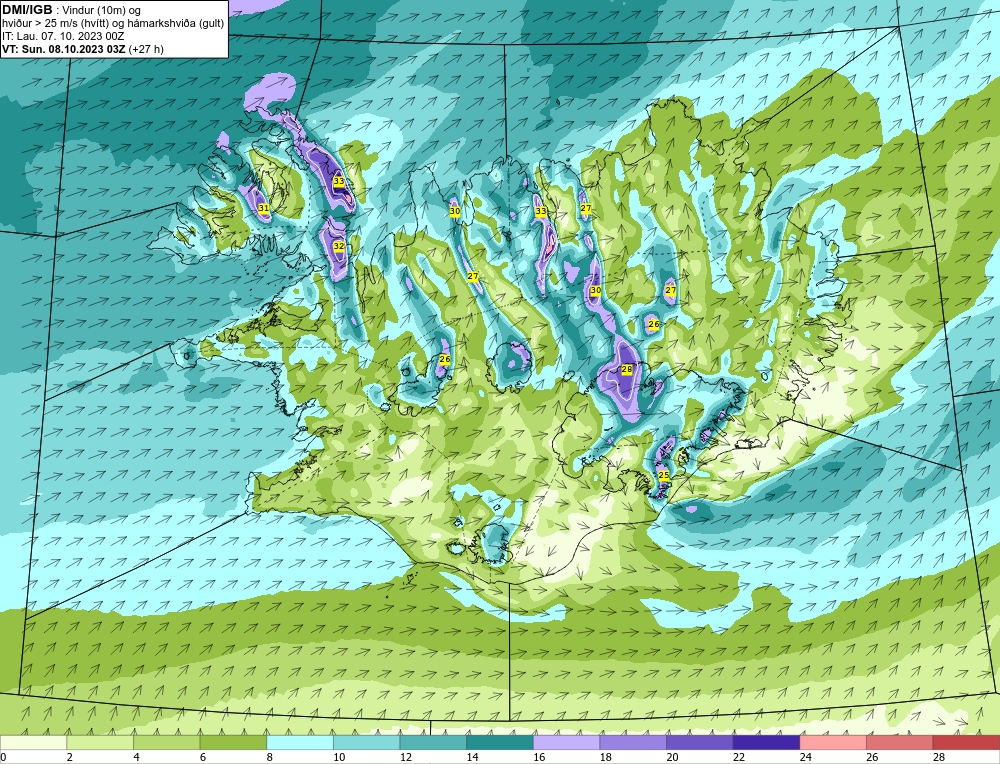Choose the 6–8 m/s olive green legend swatch
Image resolution: width=1000 pixels, height=764 pixels.
[x=233, y=742]
